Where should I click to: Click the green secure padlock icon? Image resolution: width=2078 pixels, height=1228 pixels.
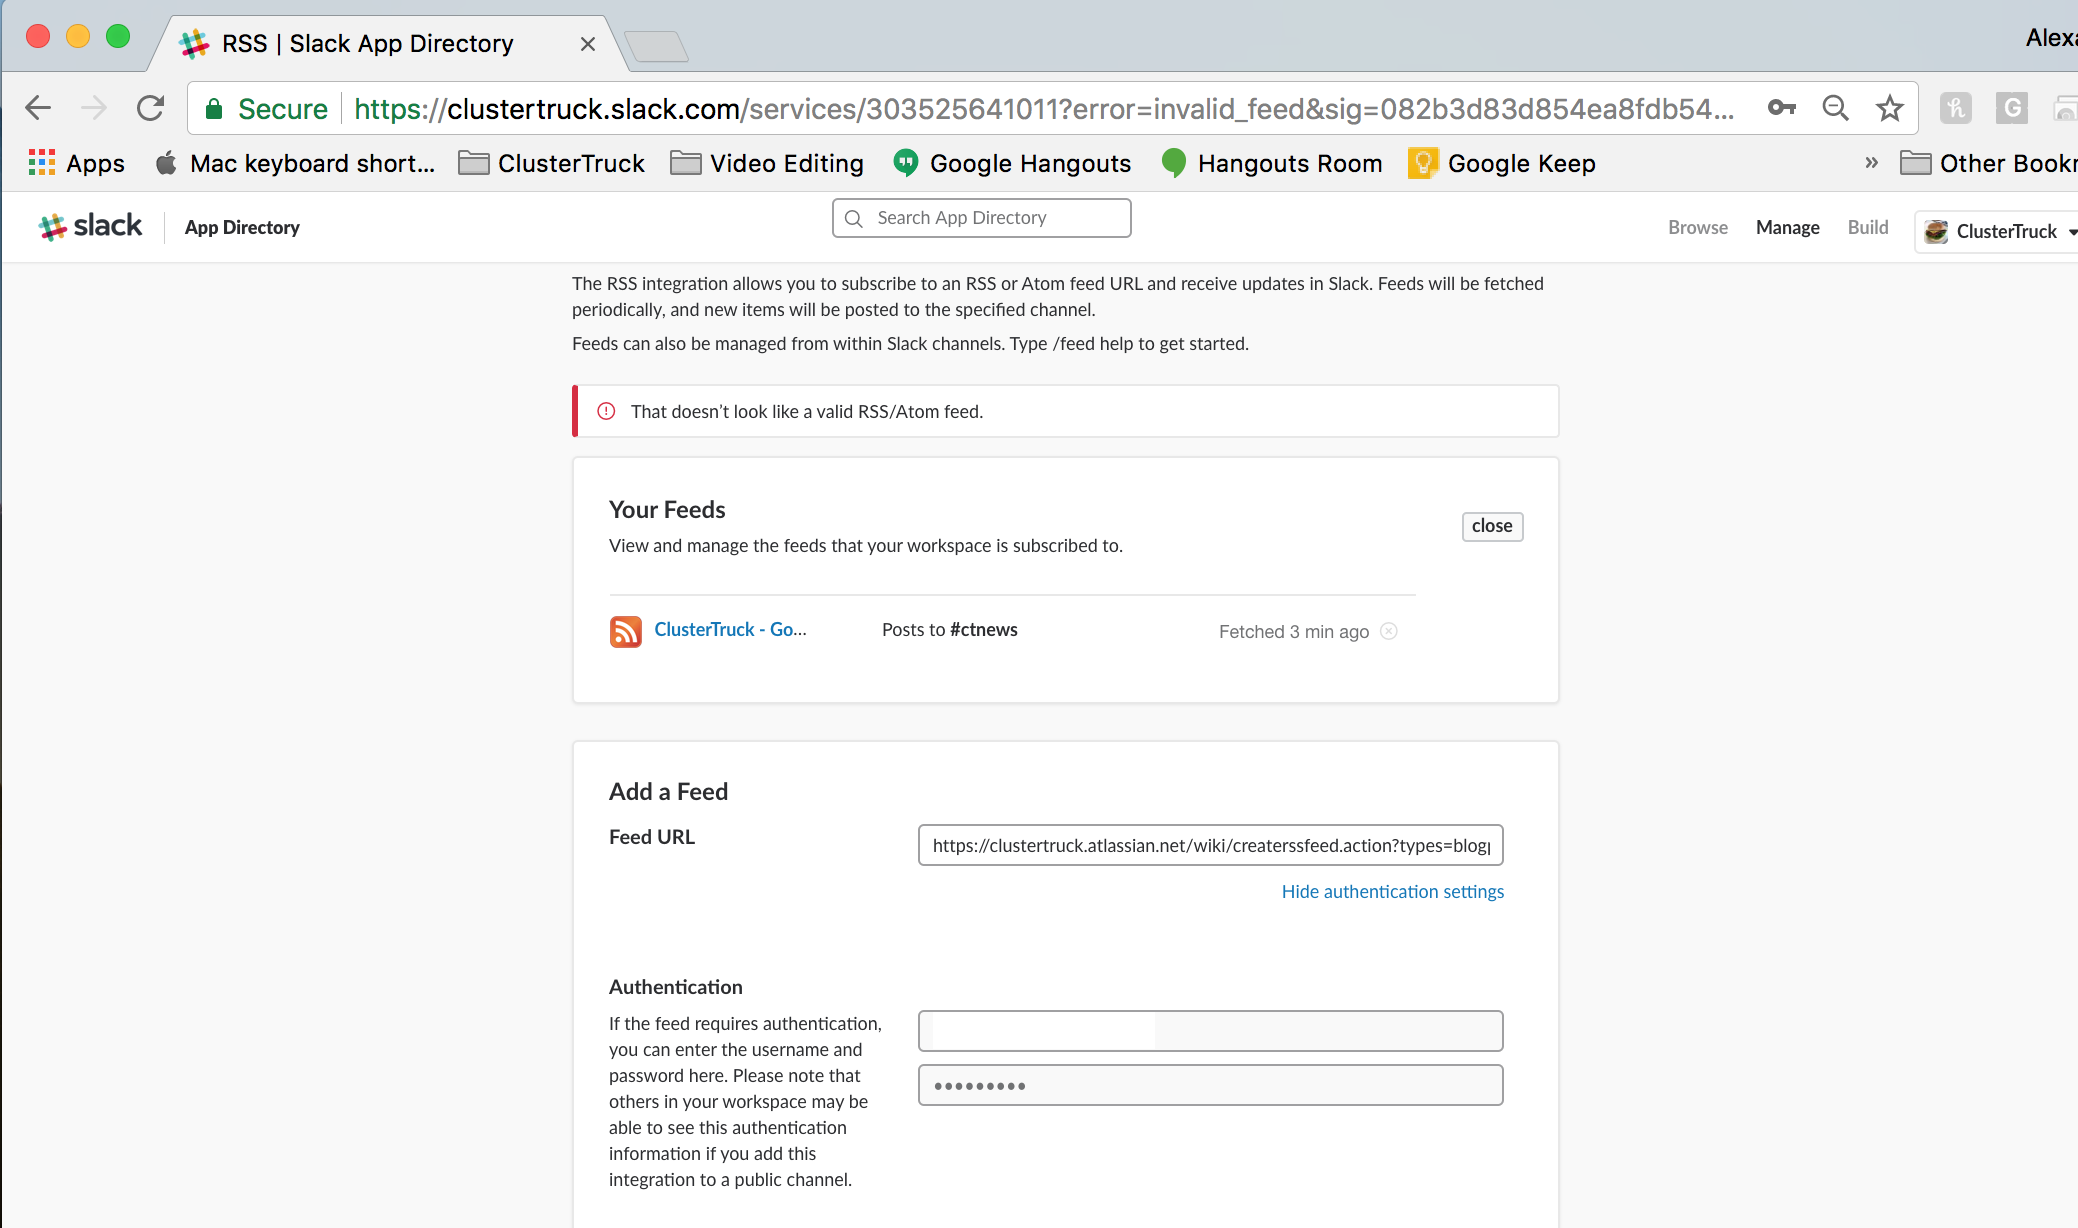pos(213,109)
